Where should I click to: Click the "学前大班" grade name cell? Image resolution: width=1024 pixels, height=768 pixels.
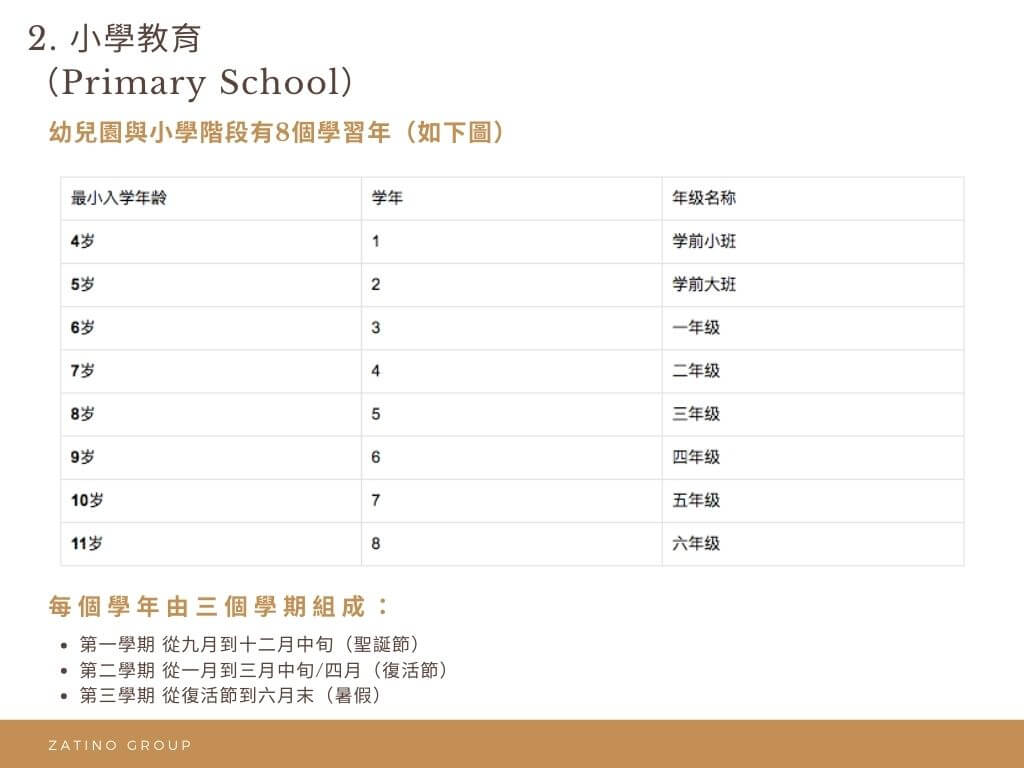click(704, 284)
